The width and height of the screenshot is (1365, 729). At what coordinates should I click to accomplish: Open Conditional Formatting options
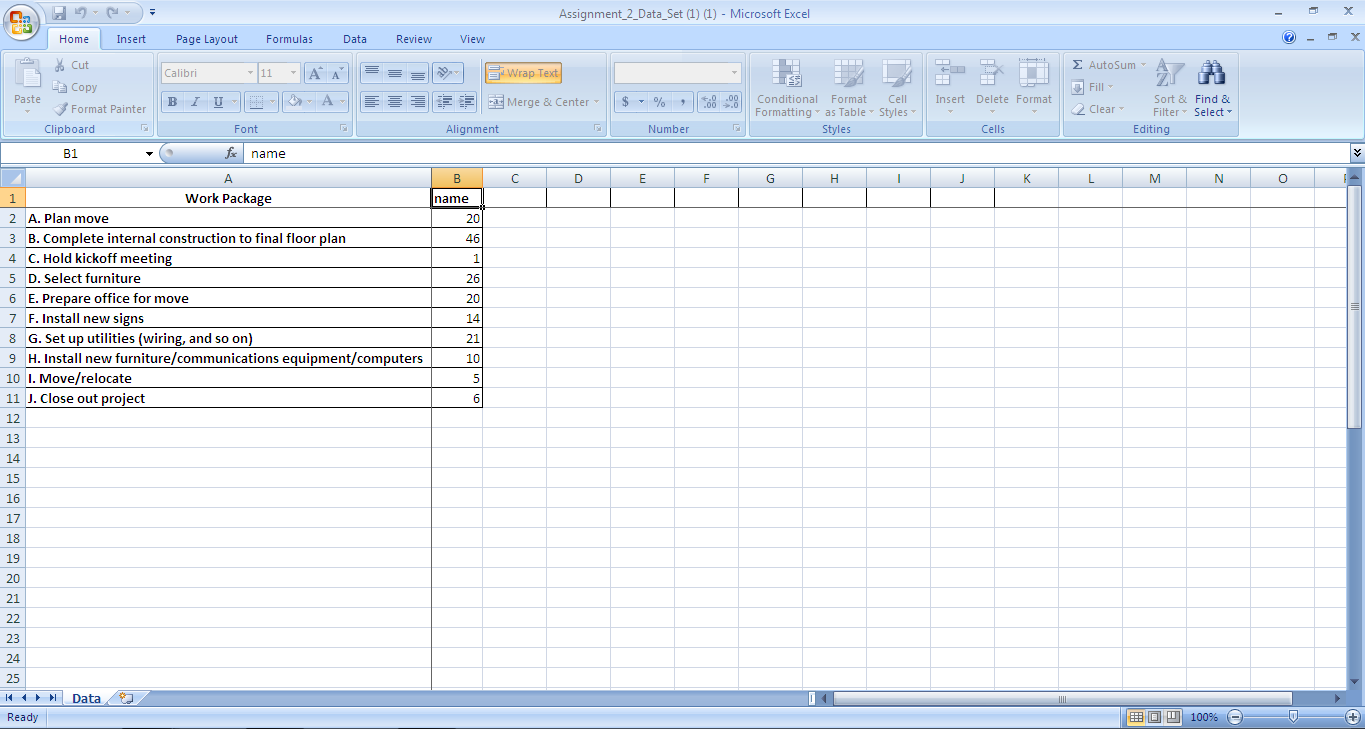(x=786, y=88)
